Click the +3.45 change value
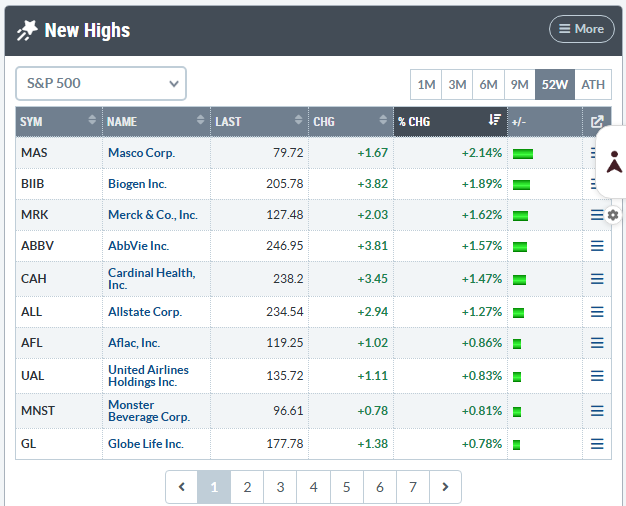This screenshot has width=626, height=506. (372, 279)
